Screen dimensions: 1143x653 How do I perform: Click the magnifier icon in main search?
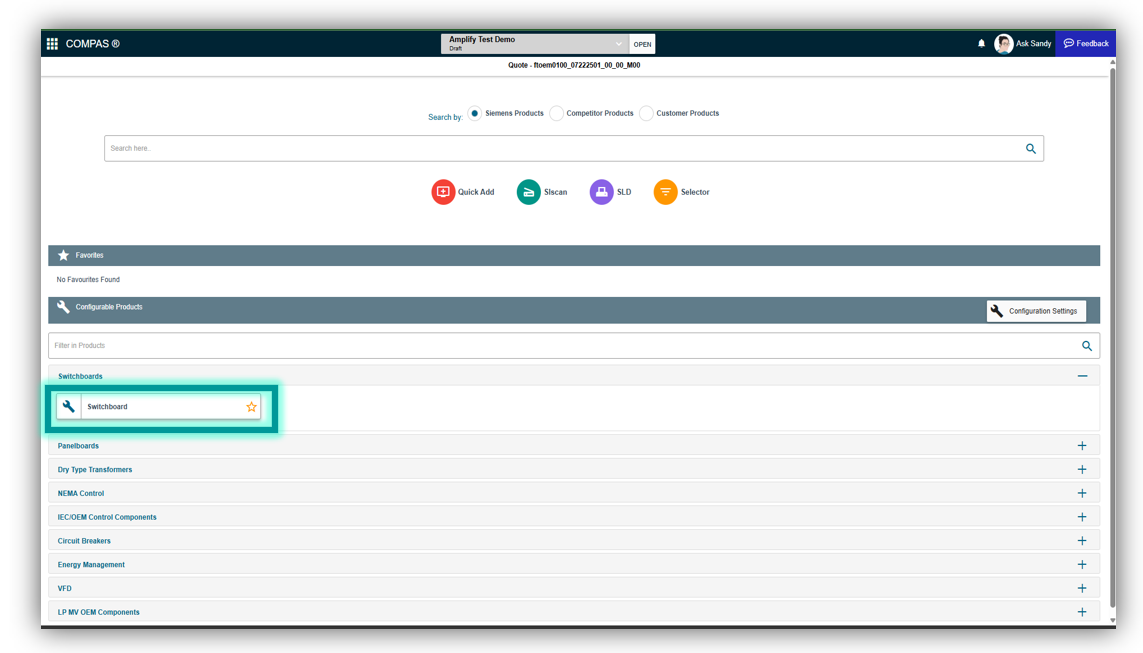[x=1031, y=149]
